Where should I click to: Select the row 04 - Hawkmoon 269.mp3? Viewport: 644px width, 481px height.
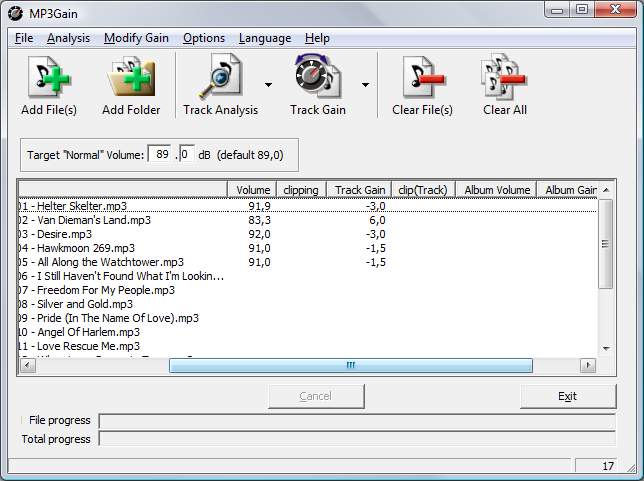[x=308, y=248]
